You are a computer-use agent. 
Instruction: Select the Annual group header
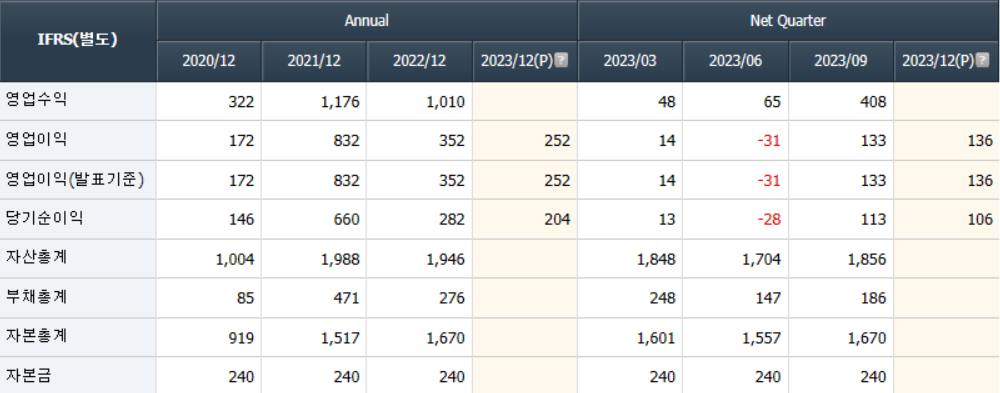pos(367,20)
